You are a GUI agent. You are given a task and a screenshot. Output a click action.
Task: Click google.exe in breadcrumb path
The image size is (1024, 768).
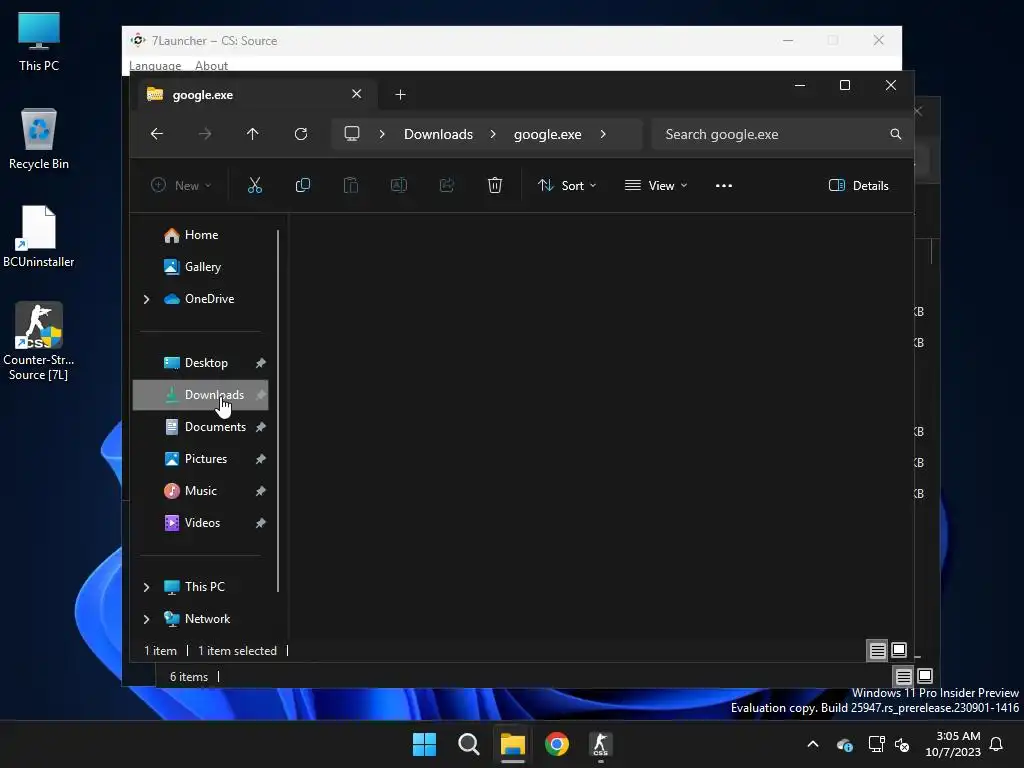pos(547,134)
